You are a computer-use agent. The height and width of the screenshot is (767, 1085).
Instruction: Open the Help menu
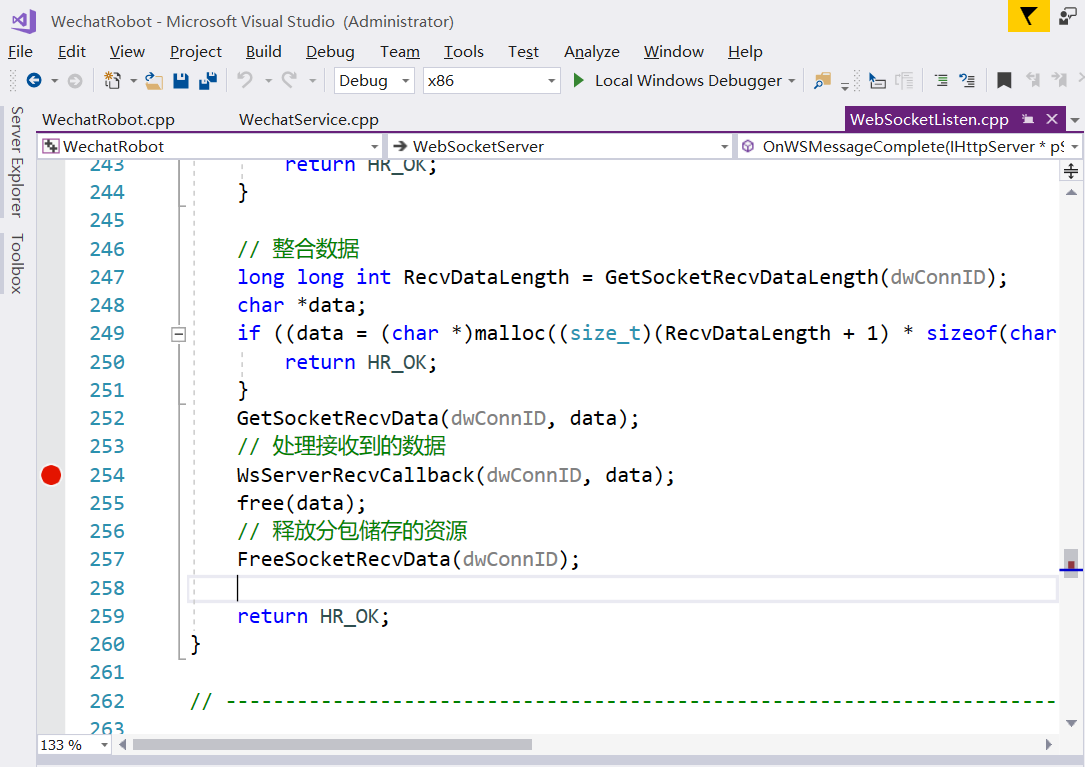click(x=745, y=52)
